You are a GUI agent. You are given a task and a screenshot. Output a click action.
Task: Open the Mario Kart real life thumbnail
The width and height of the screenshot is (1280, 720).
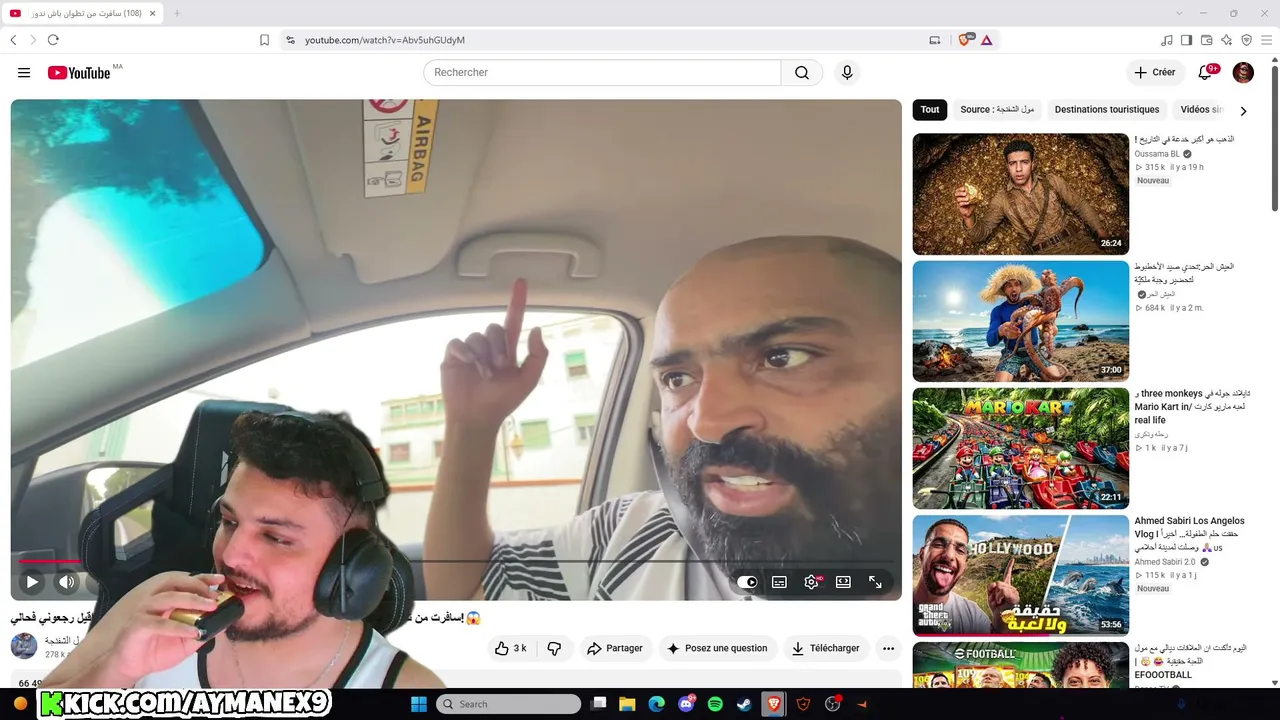(1020, 448)
